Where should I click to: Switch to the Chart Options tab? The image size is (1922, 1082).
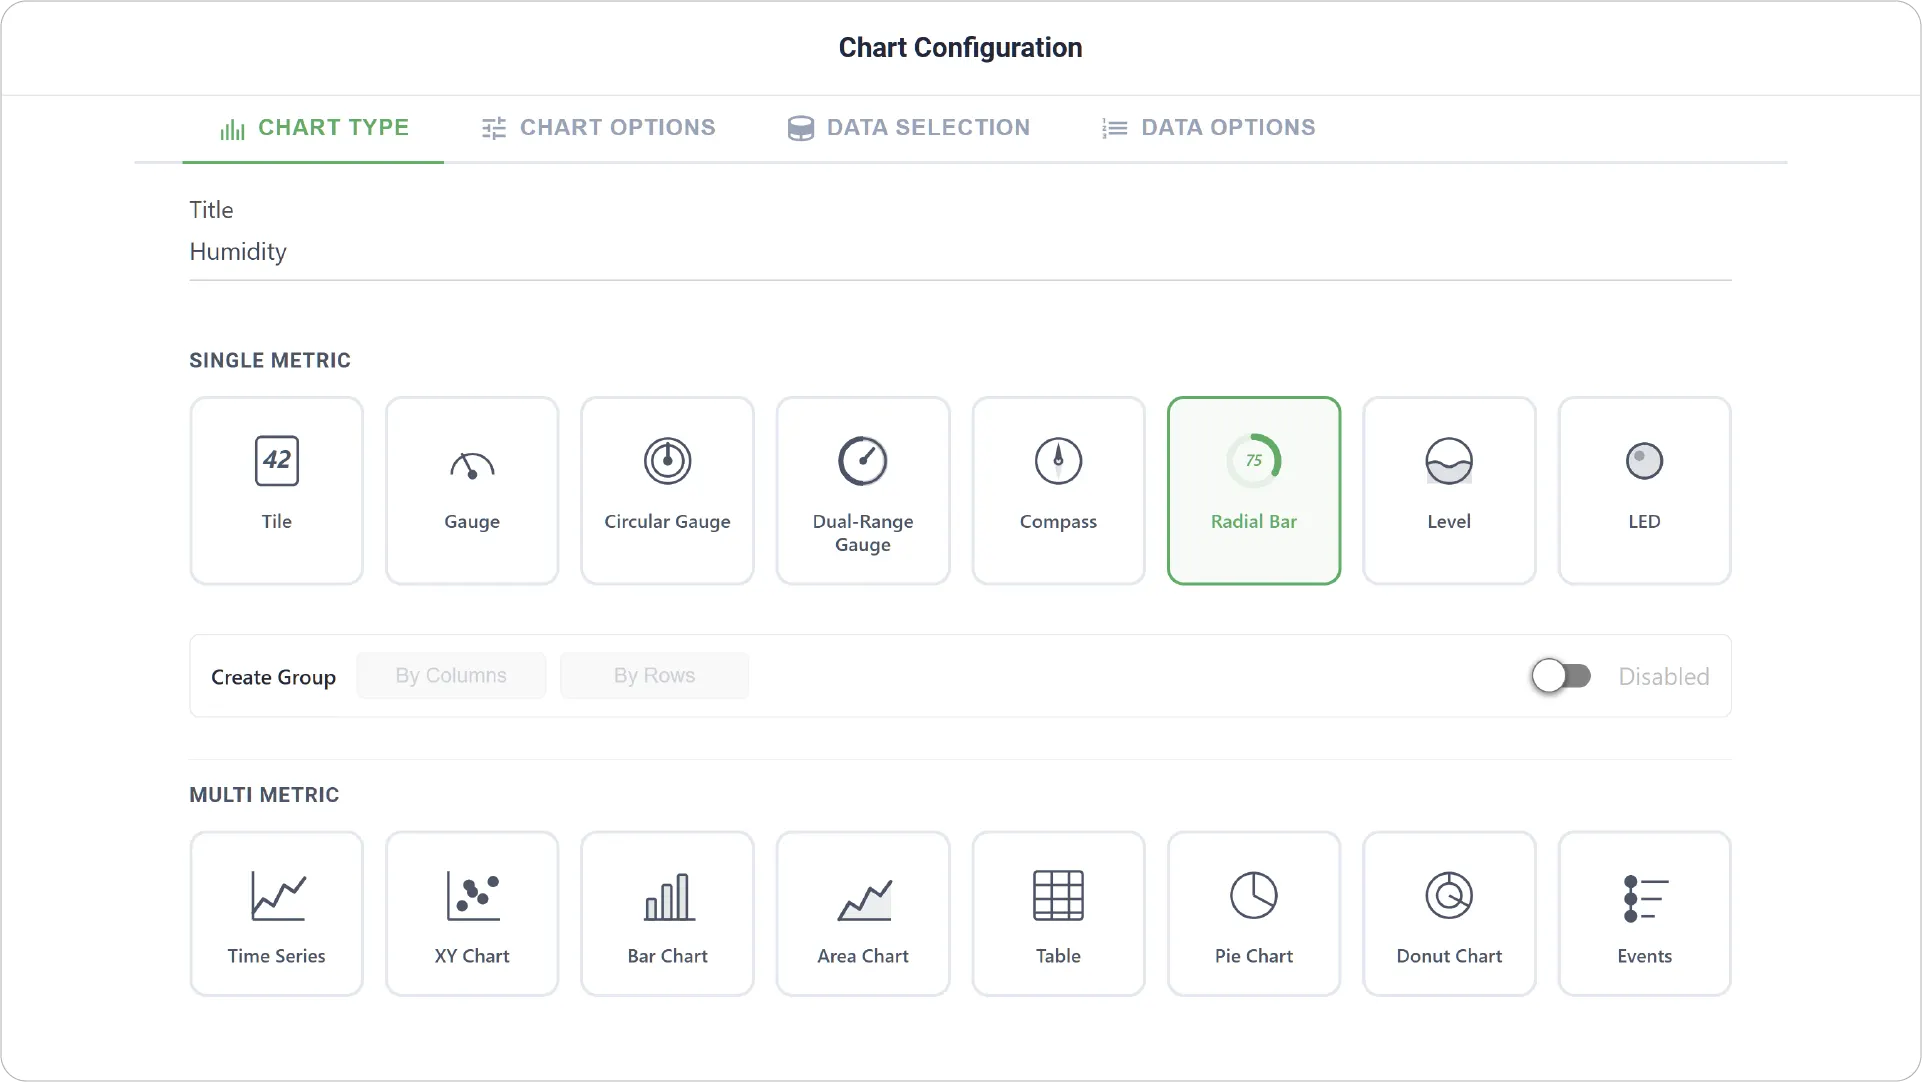(x=598, y=128)
